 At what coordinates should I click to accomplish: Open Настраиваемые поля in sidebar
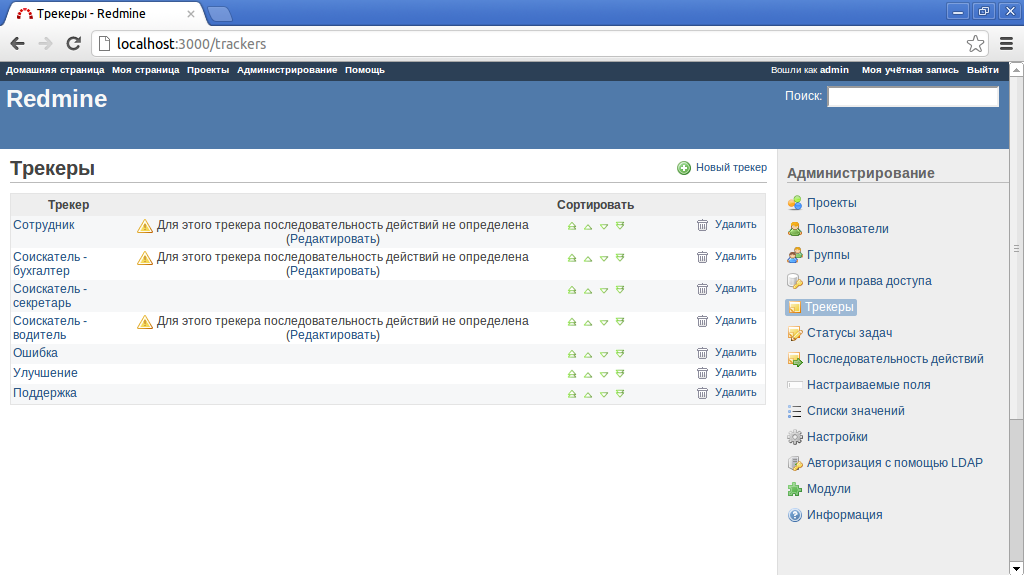point(869,385)
